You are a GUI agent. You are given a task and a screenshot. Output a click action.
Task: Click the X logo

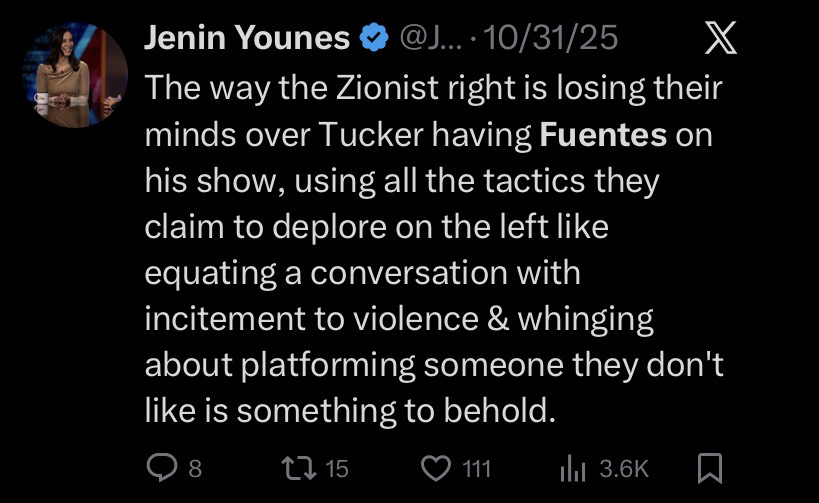[x=720, y=39]
